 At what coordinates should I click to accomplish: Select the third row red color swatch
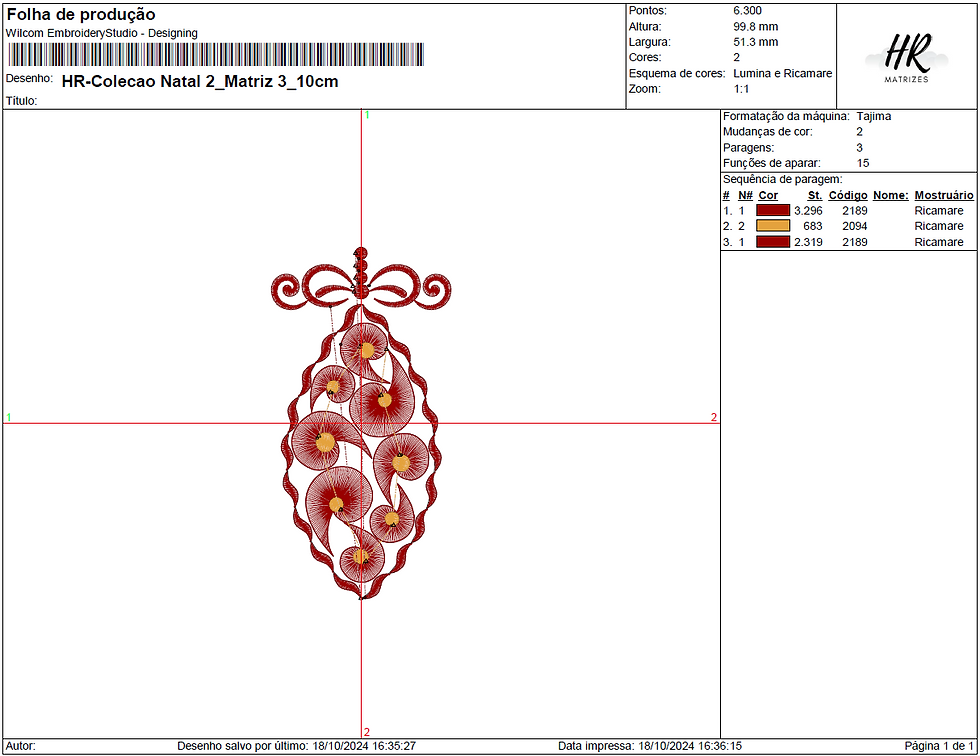coord(772,242)
